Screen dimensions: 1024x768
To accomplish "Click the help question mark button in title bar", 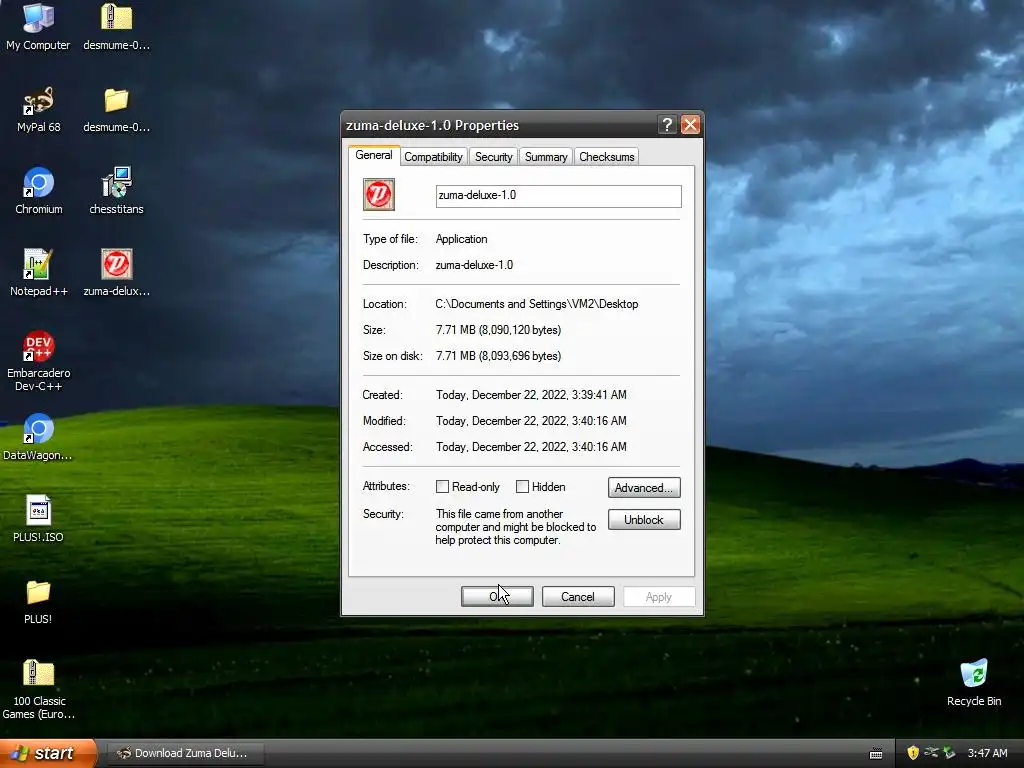I will tap(667, 125).
